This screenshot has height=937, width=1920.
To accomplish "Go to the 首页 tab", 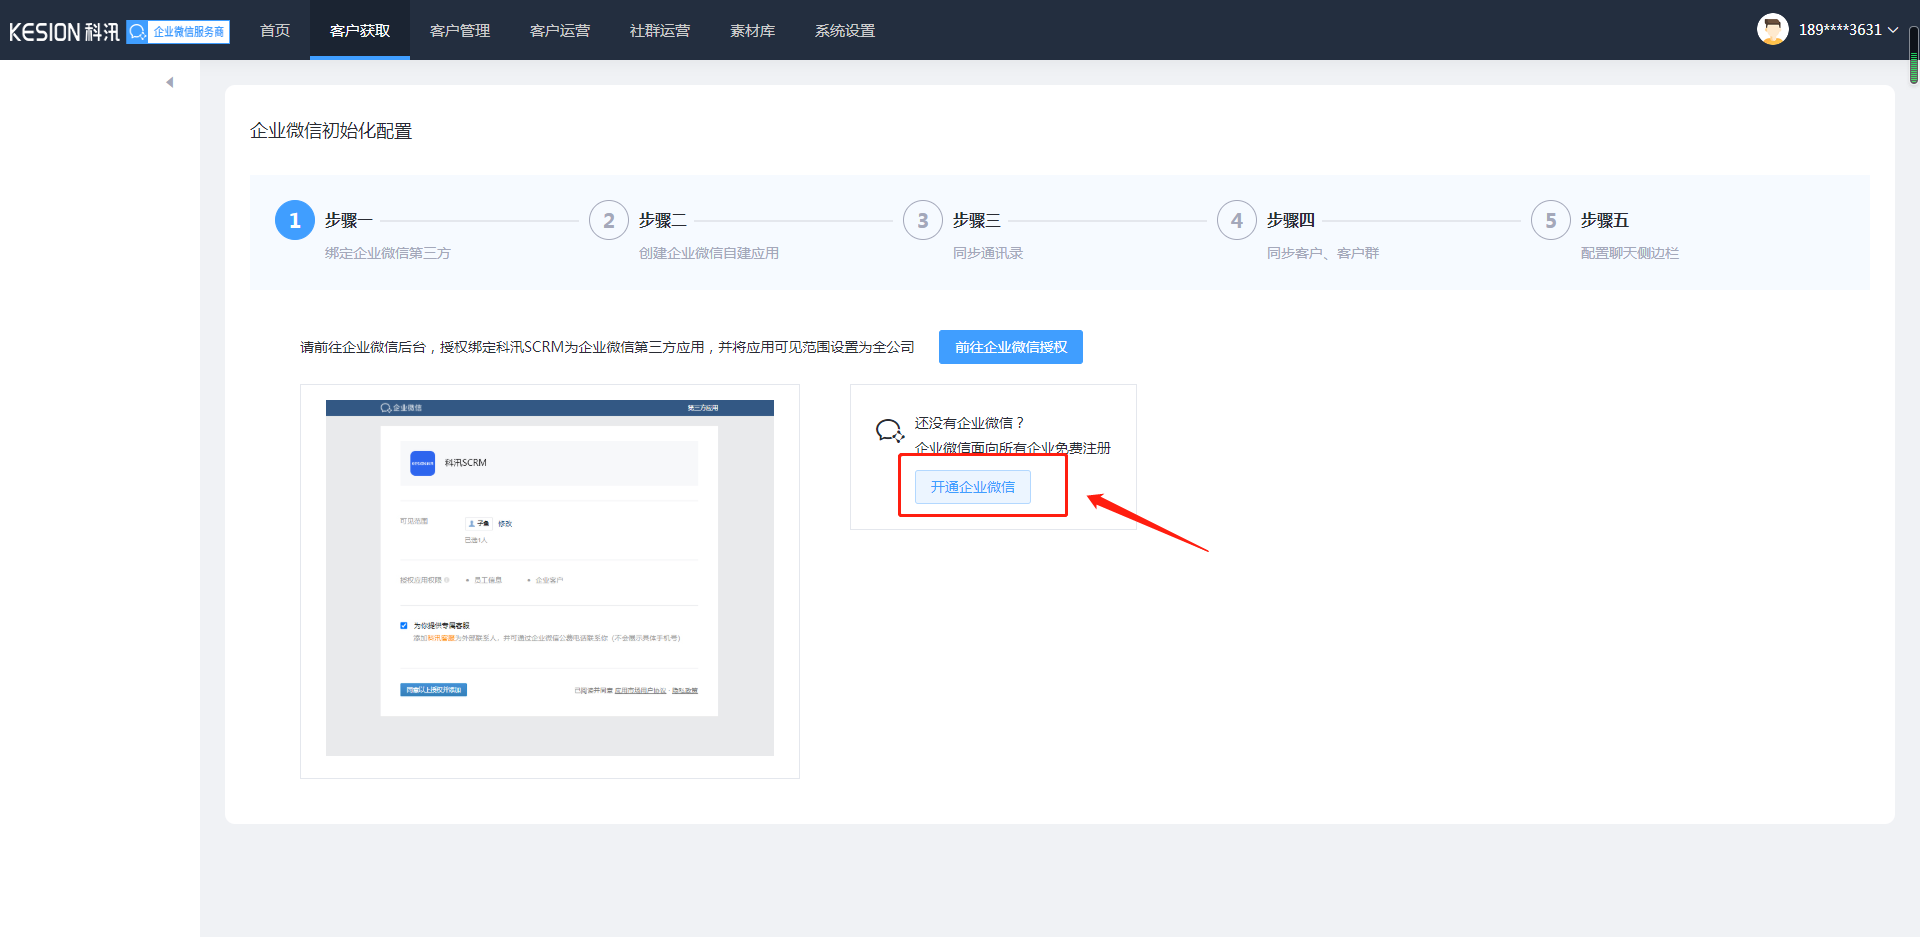I will [274, 30].
